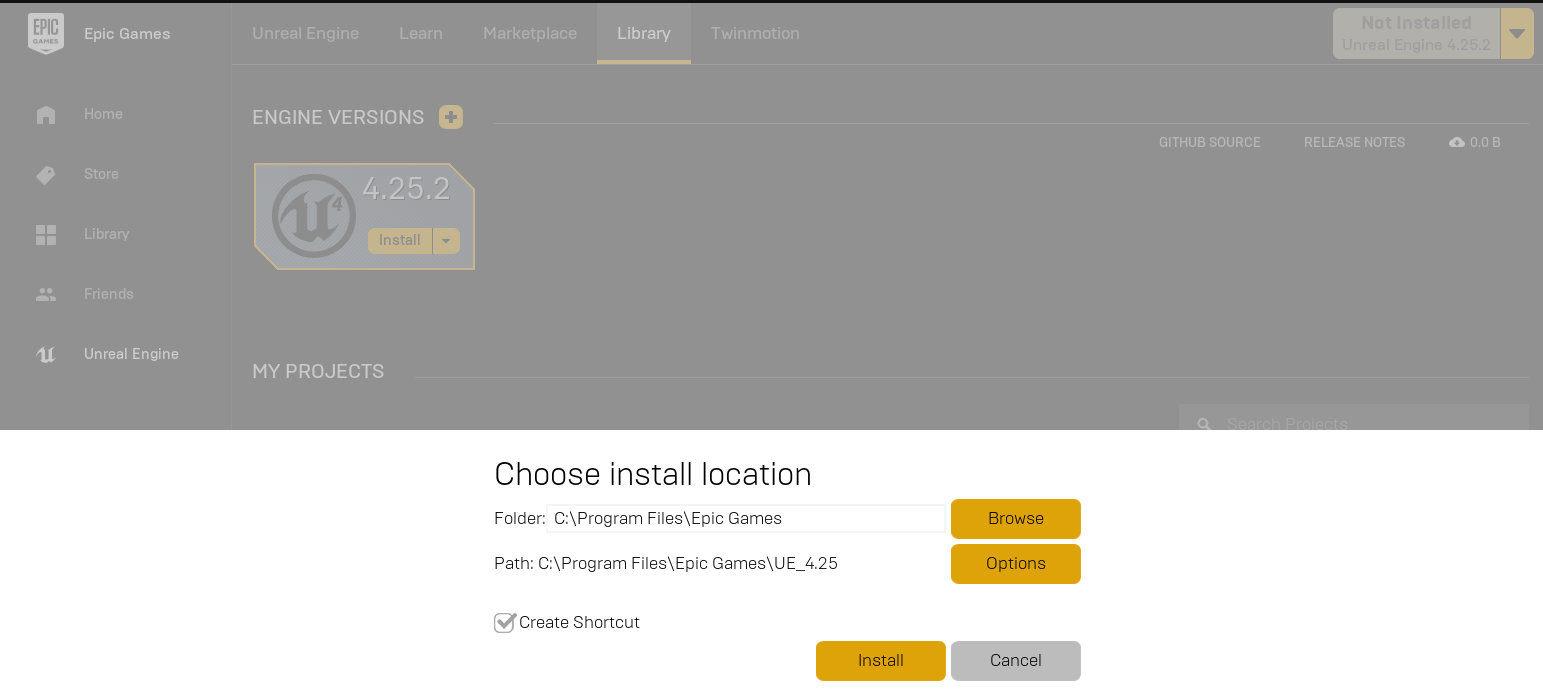Click the Epic Games logo
1543x694 pixels.
pos(46,32)
